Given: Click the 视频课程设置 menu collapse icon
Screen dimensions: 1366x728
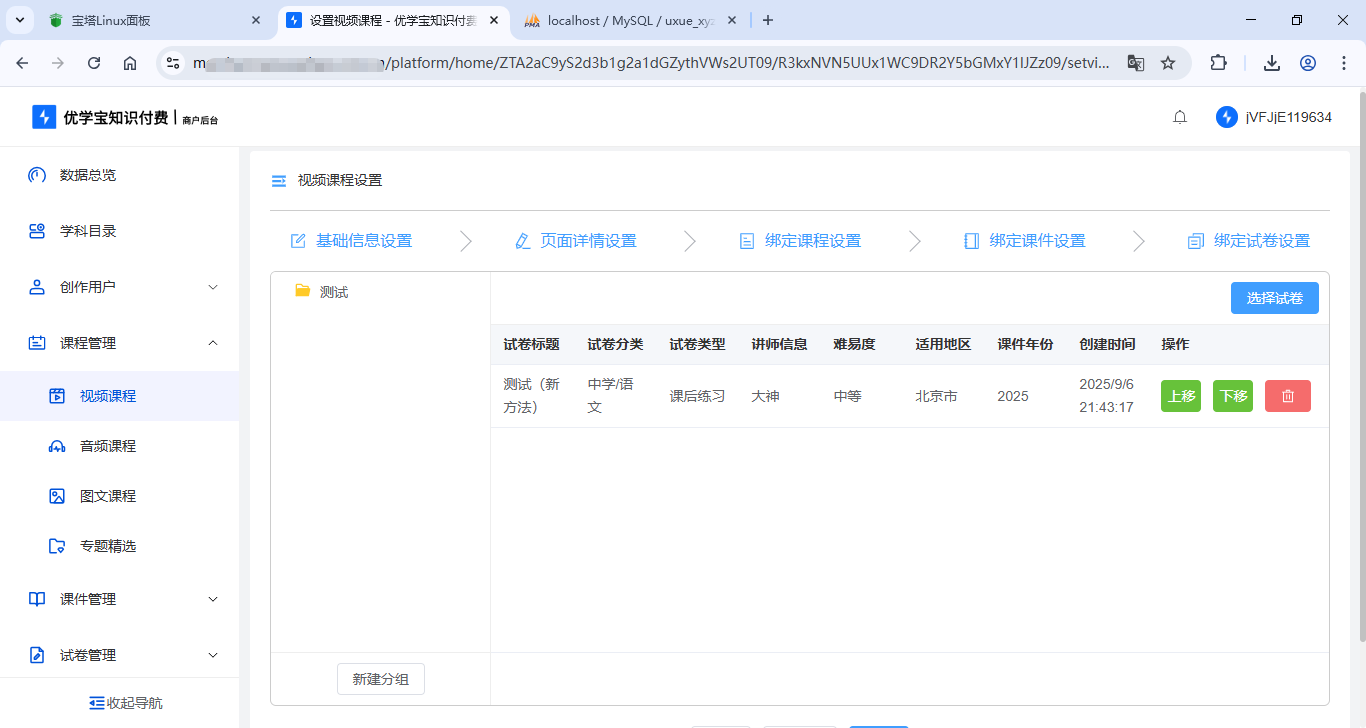Looking at the screenshot, I should pos(279,181).
